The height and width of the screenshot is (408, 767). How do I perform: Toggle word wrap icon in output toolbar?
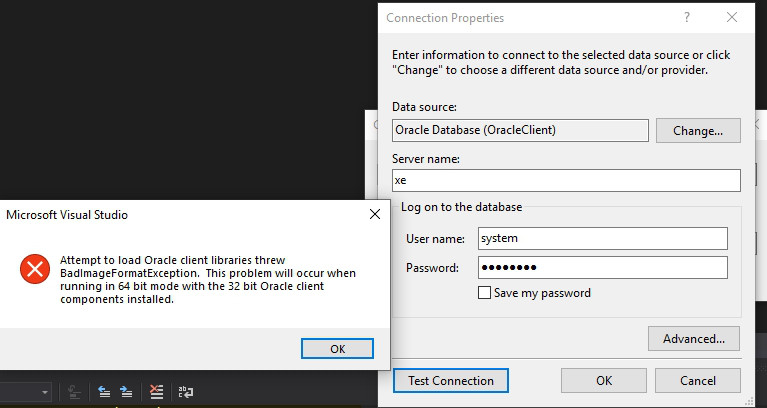coord(186,392)
